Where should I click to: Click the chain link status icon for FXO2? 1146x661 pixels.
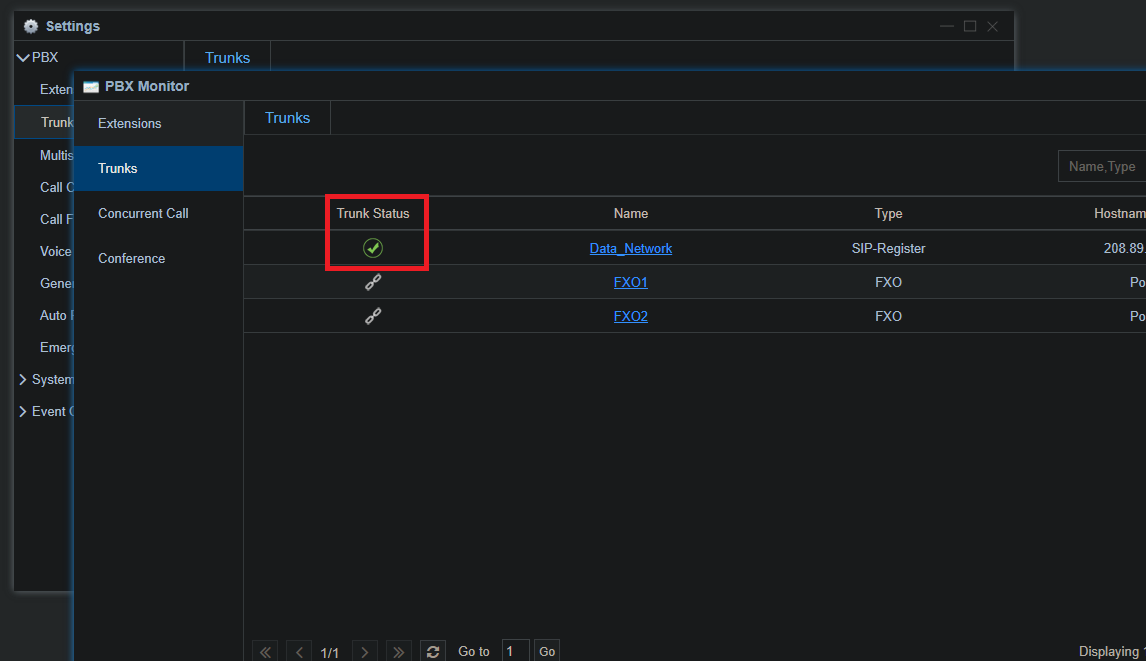(x=373, y=316)
